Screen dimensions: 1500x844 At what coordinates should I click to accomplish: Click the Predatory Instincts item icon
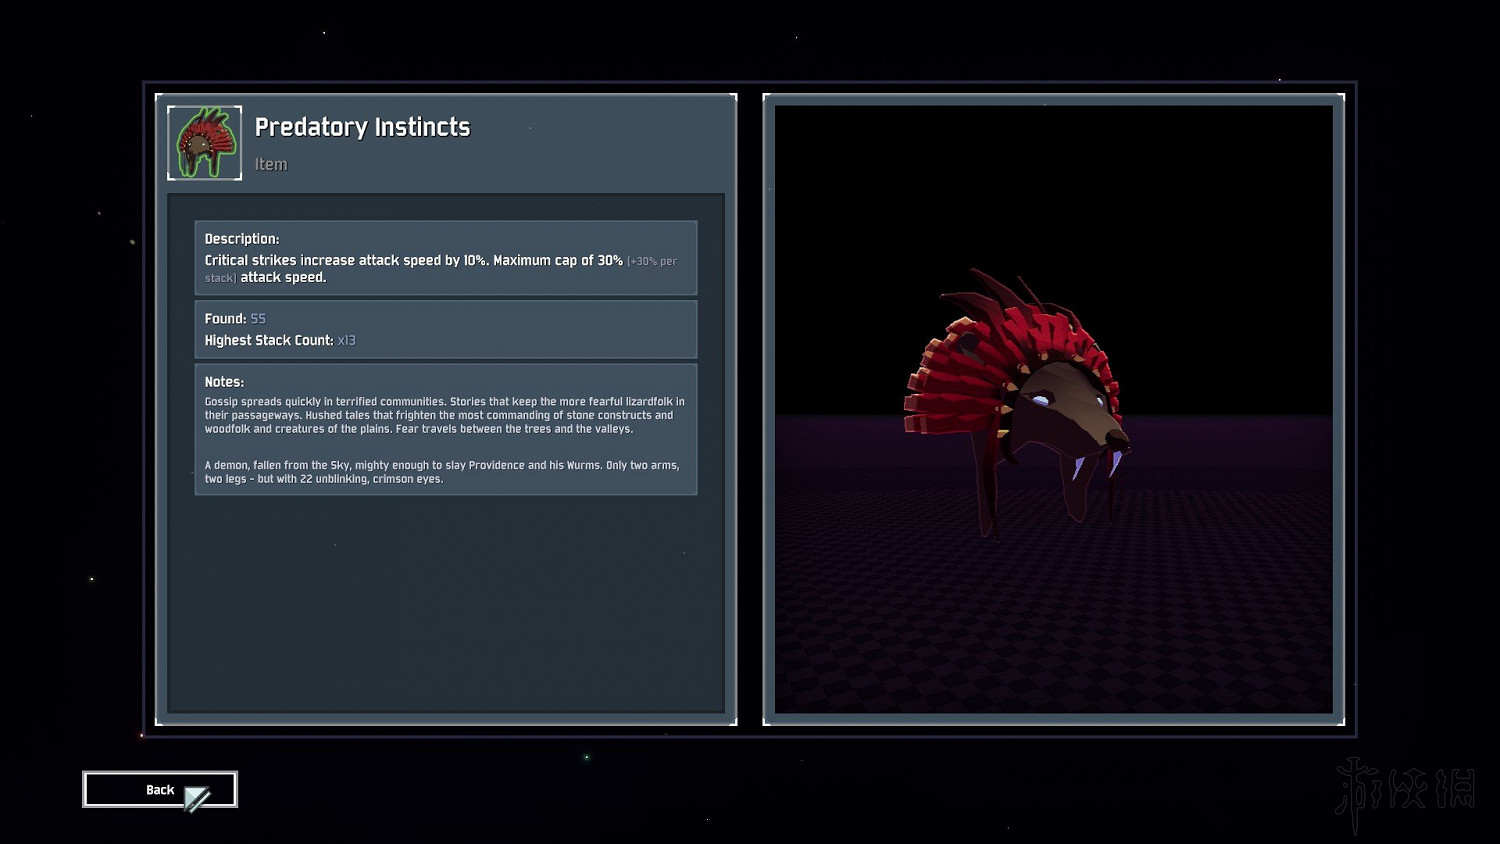click(x=204, y=143)
